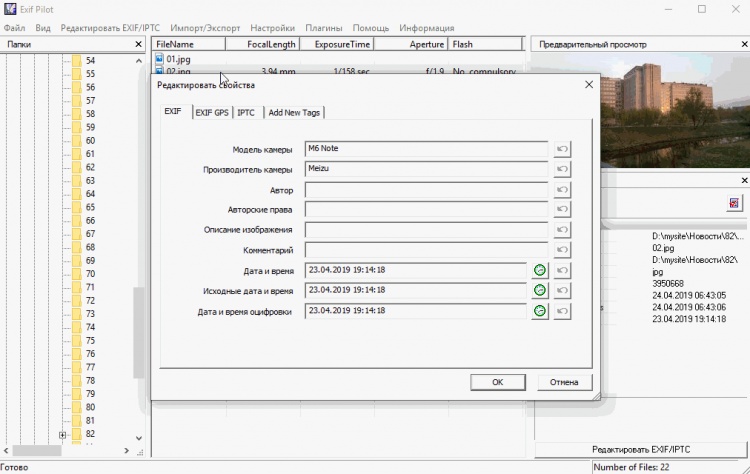This screenshot has width=750, height=474.
Task: Open the clock picker for Дата и время оцифровки
Action: point(540,311)
